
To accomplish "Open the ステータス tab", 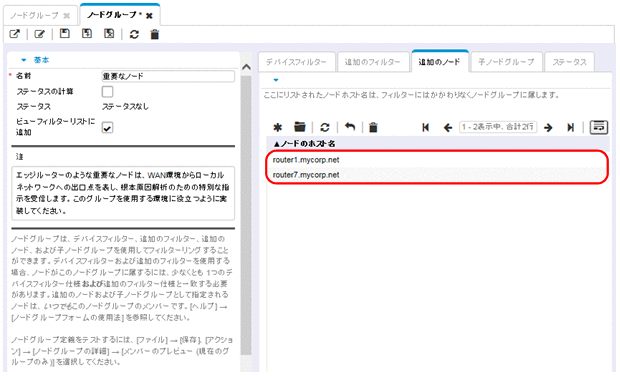I will (569, 62).
